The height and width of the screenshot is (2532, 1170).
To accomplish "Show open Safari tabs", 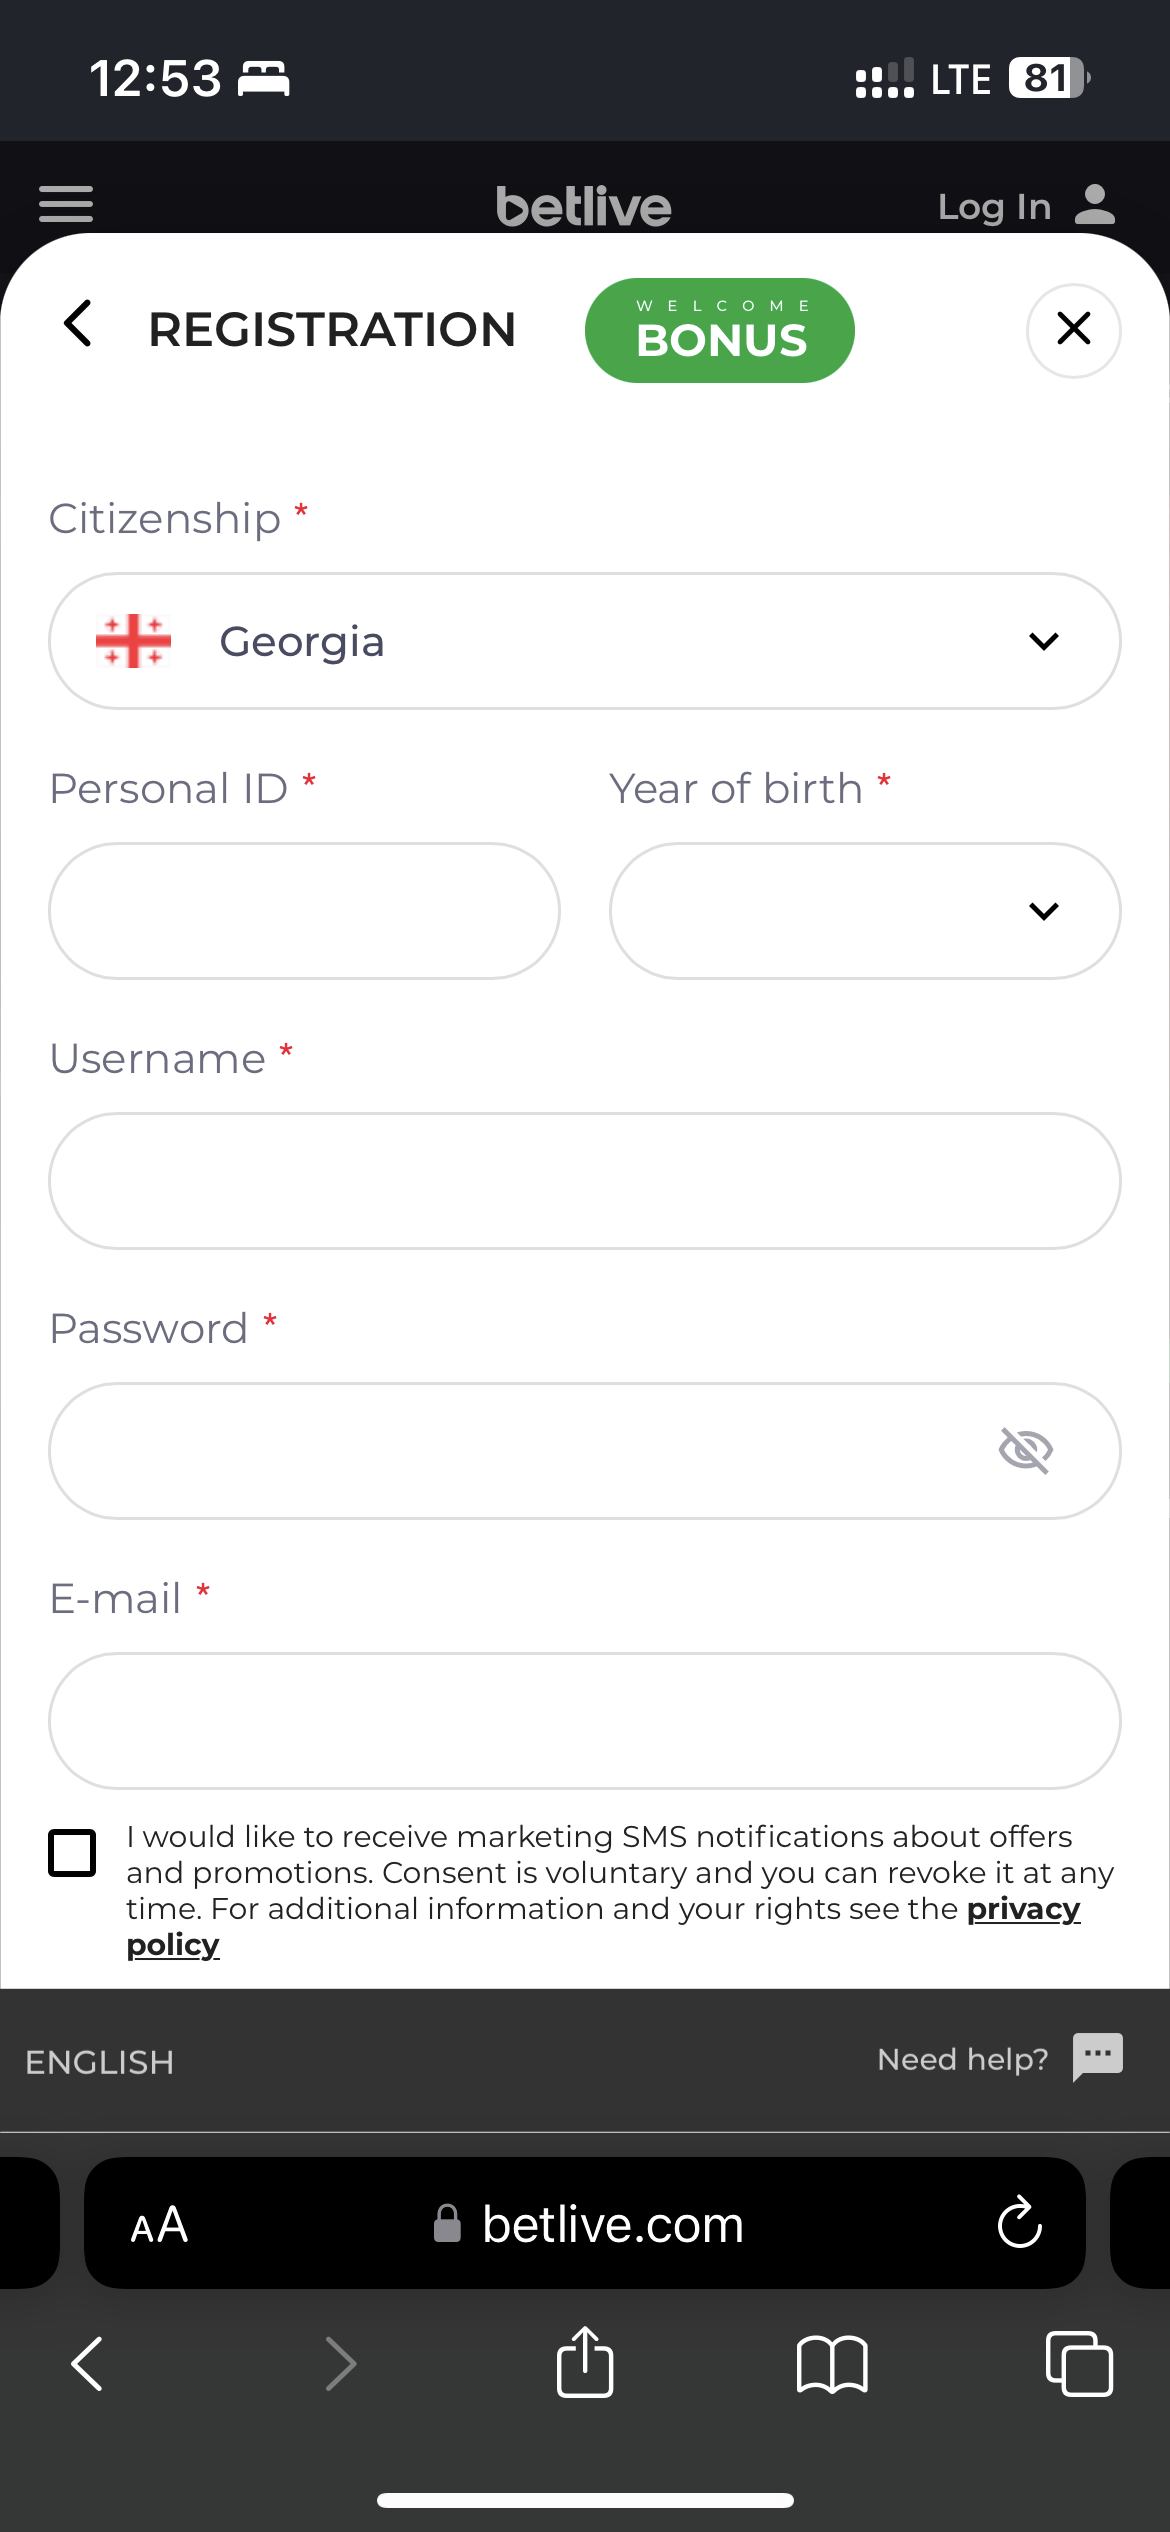I will (1078, 2364).
